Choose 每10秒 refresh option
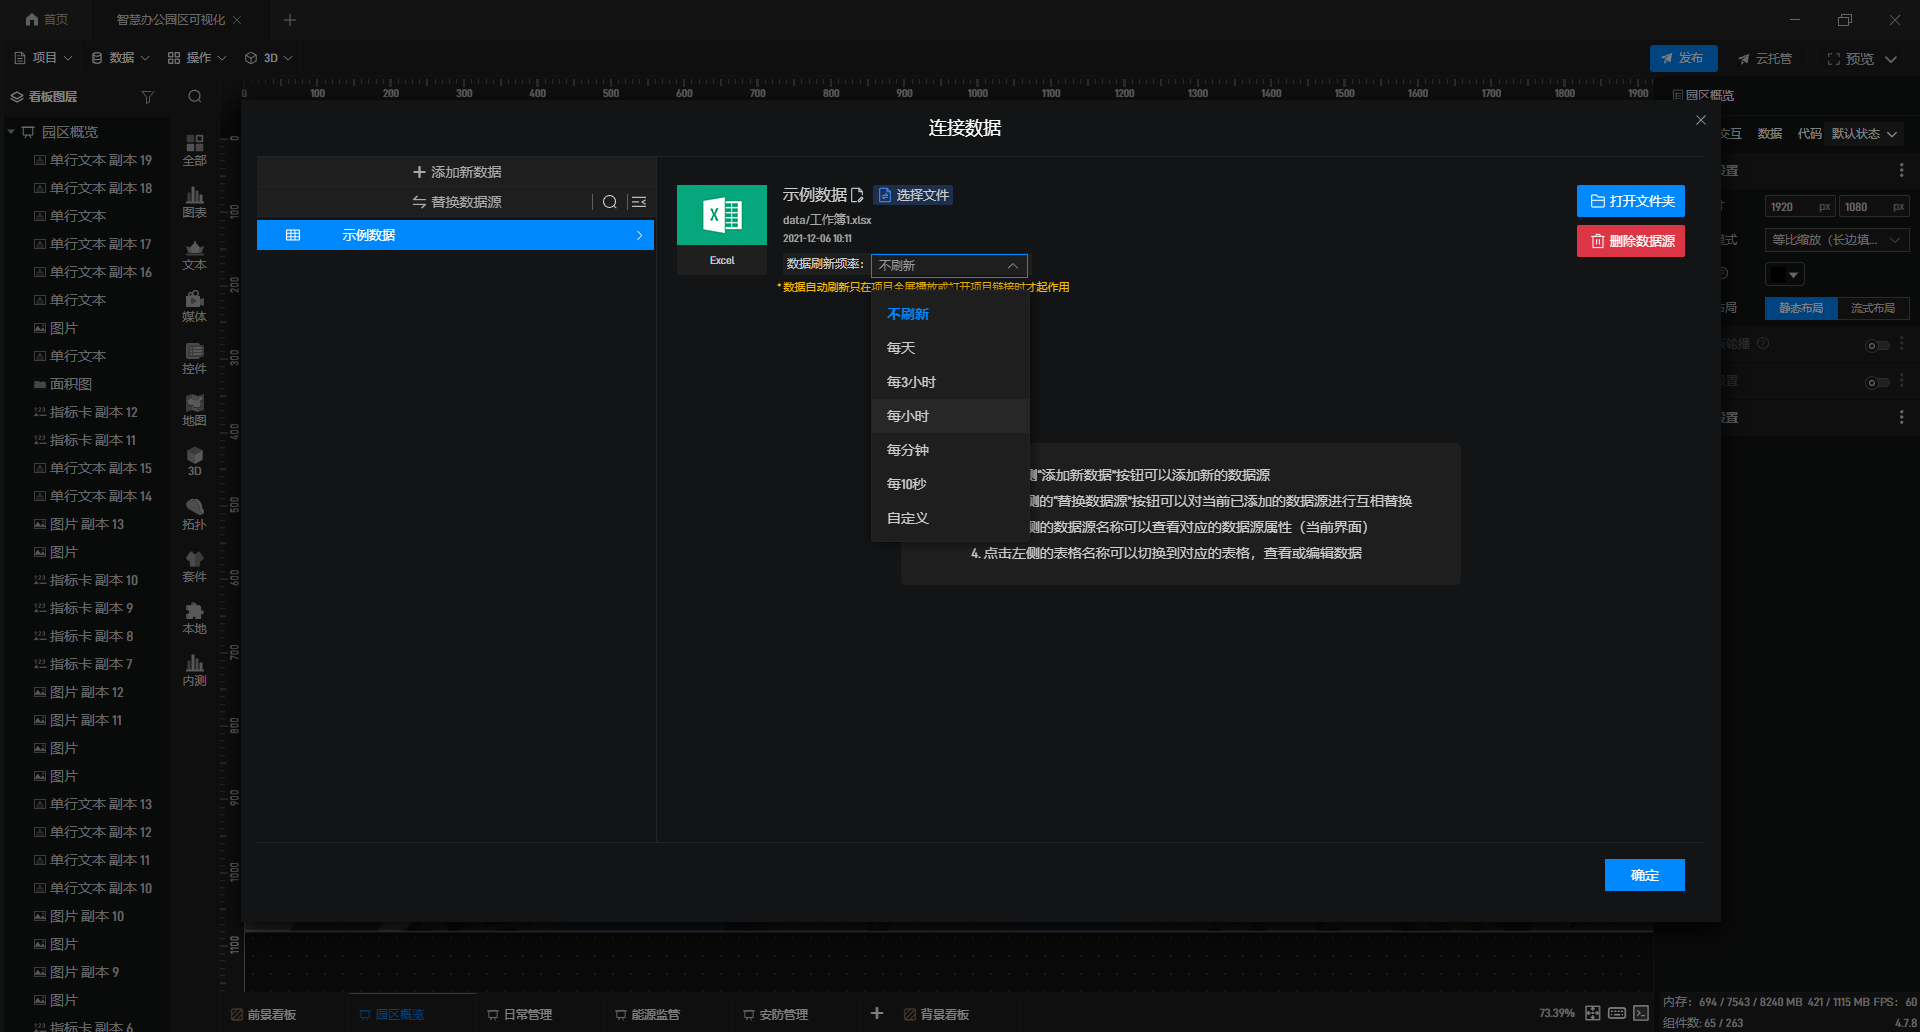 tap(950, 484)
